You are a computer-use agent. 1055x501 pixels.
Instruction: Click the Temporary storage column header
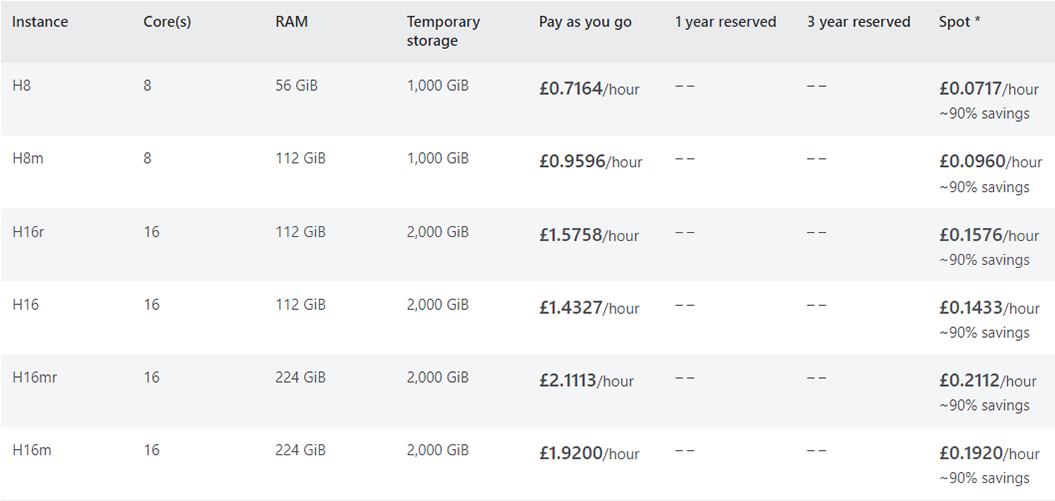[443, 31]
